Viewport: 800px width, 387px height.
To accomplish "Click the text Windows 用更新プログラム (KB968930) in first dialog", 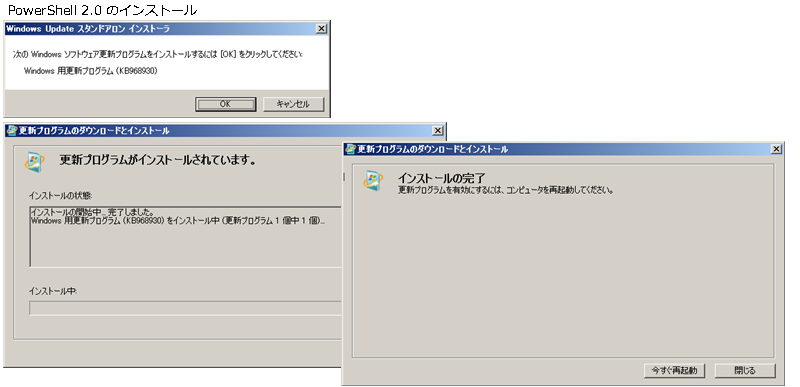I will 91,71.
